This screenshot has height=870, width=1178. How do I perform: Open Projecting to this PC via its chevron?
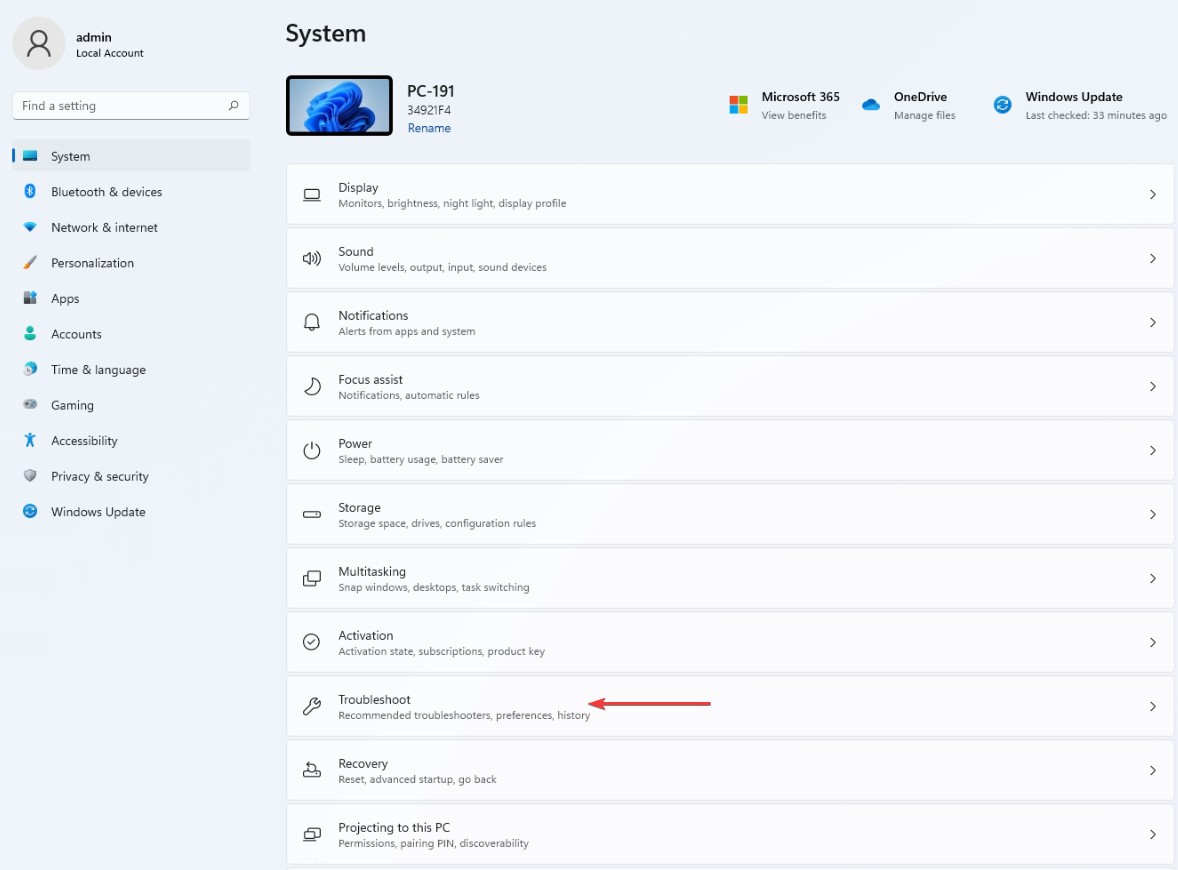(1152, 834)
